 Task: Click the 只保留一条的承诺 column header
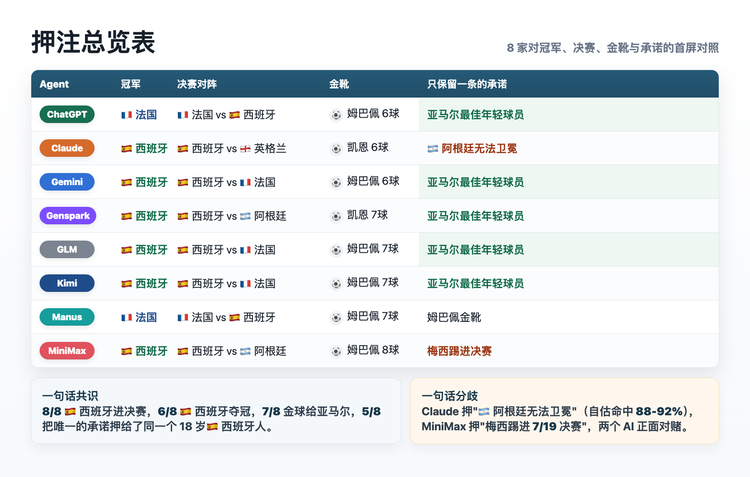(x=467, y=84)
